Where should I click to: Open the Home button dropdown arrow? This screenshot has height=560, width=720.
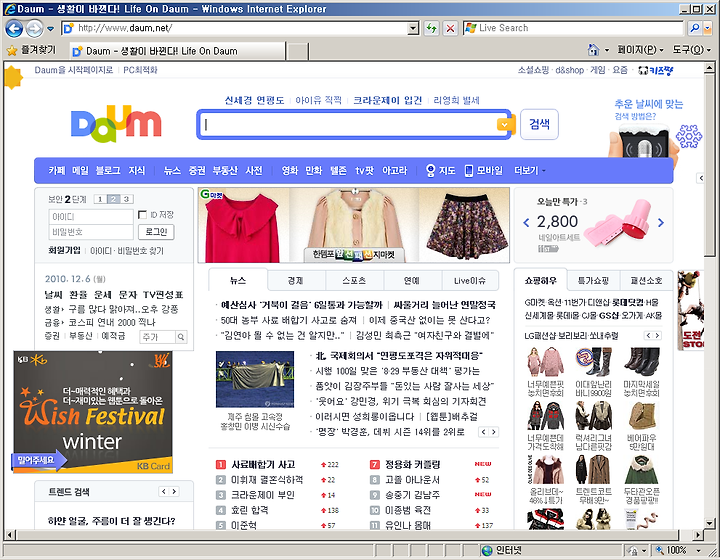click(607, 50)
